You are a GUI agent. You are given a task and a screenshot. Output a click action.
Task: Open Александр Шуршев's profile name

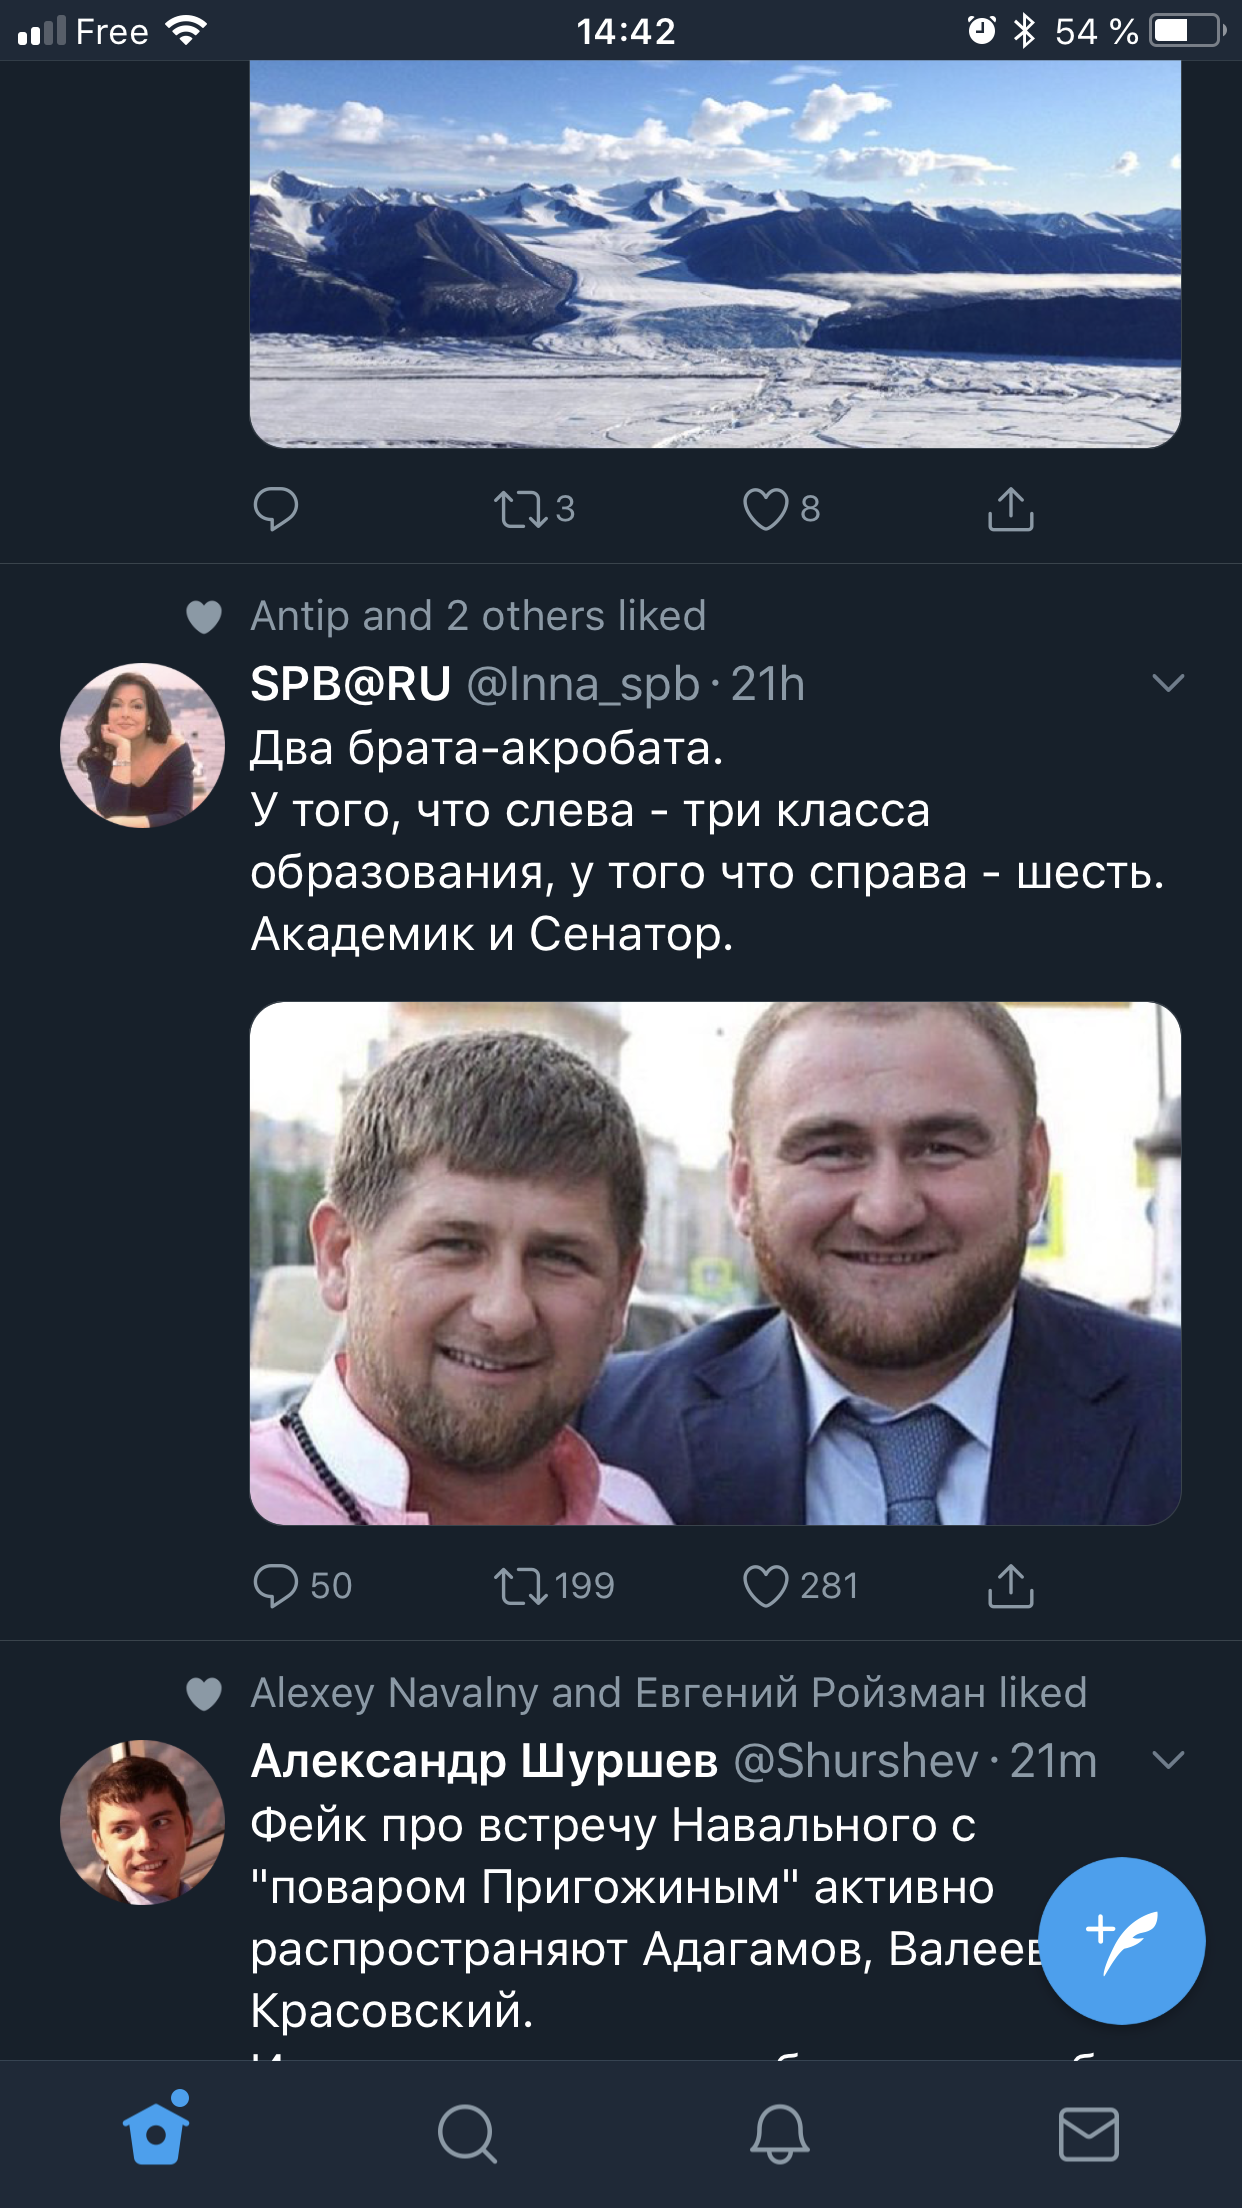click(x=484, y=1761)
